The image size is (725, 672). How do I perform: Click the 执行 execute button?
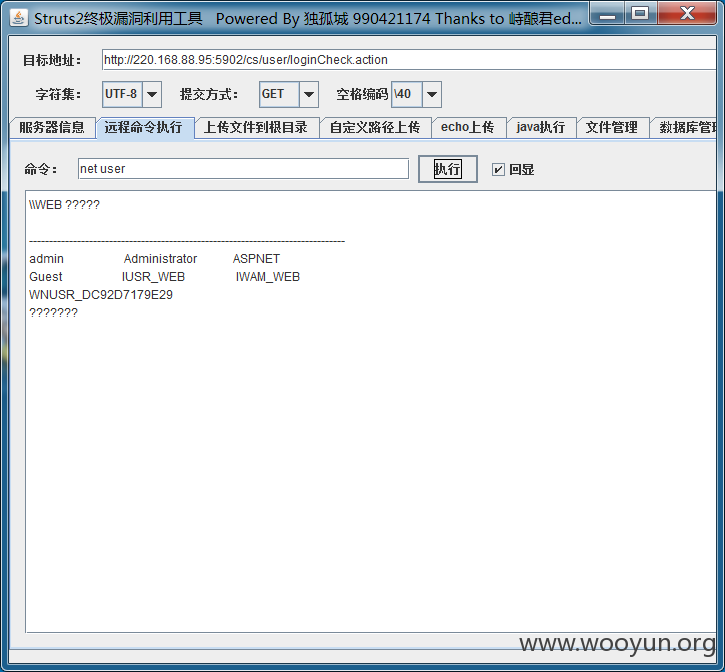(x=448, y=169)
